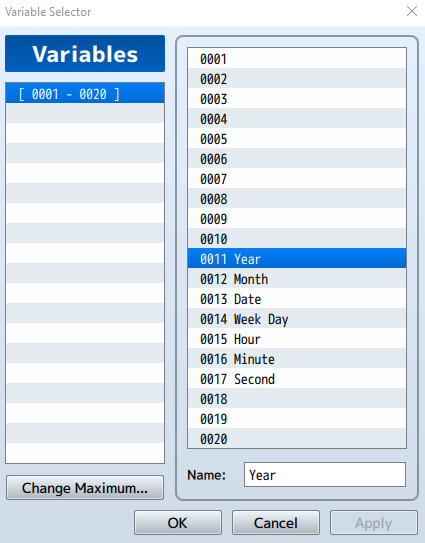Confirm with the OK button
The height and width of the screenshot is (543, 425).
(x=178, y=523)
